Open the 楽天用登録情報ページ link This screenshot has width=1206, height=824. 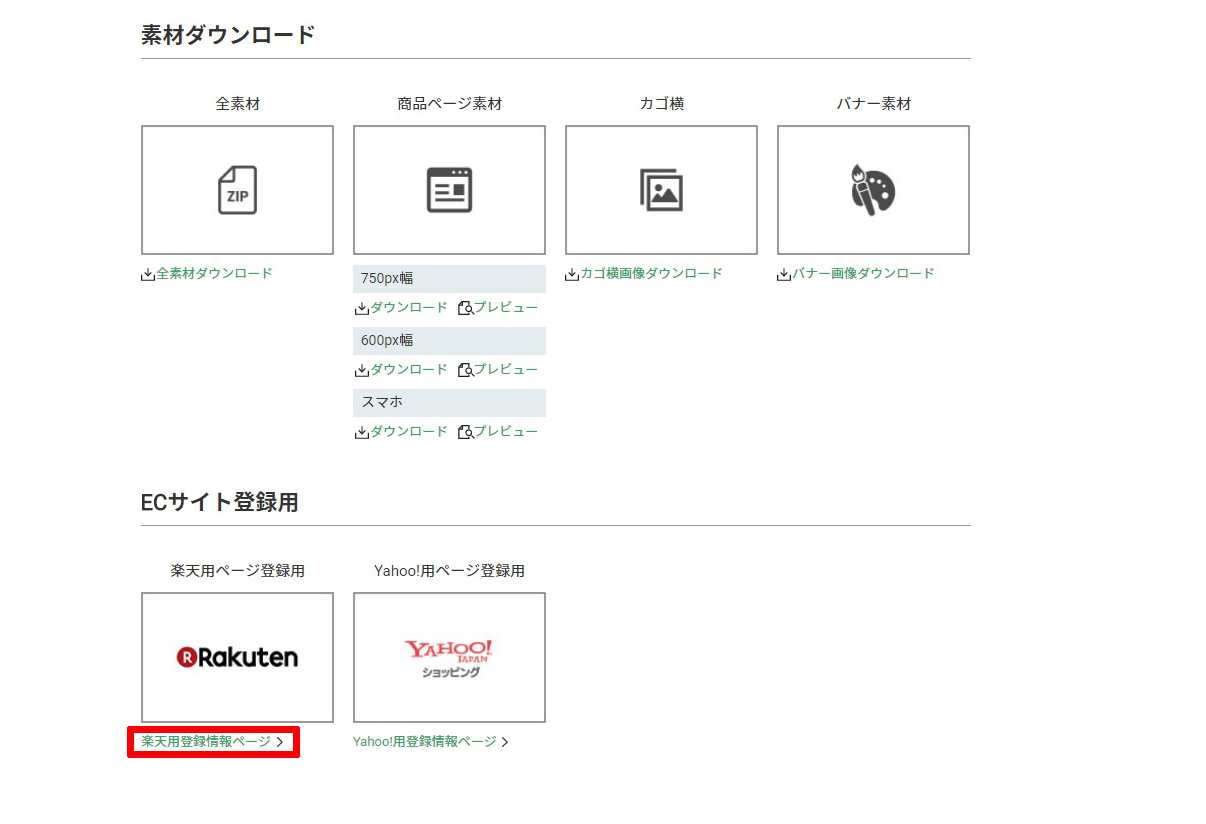coord(213,742)
